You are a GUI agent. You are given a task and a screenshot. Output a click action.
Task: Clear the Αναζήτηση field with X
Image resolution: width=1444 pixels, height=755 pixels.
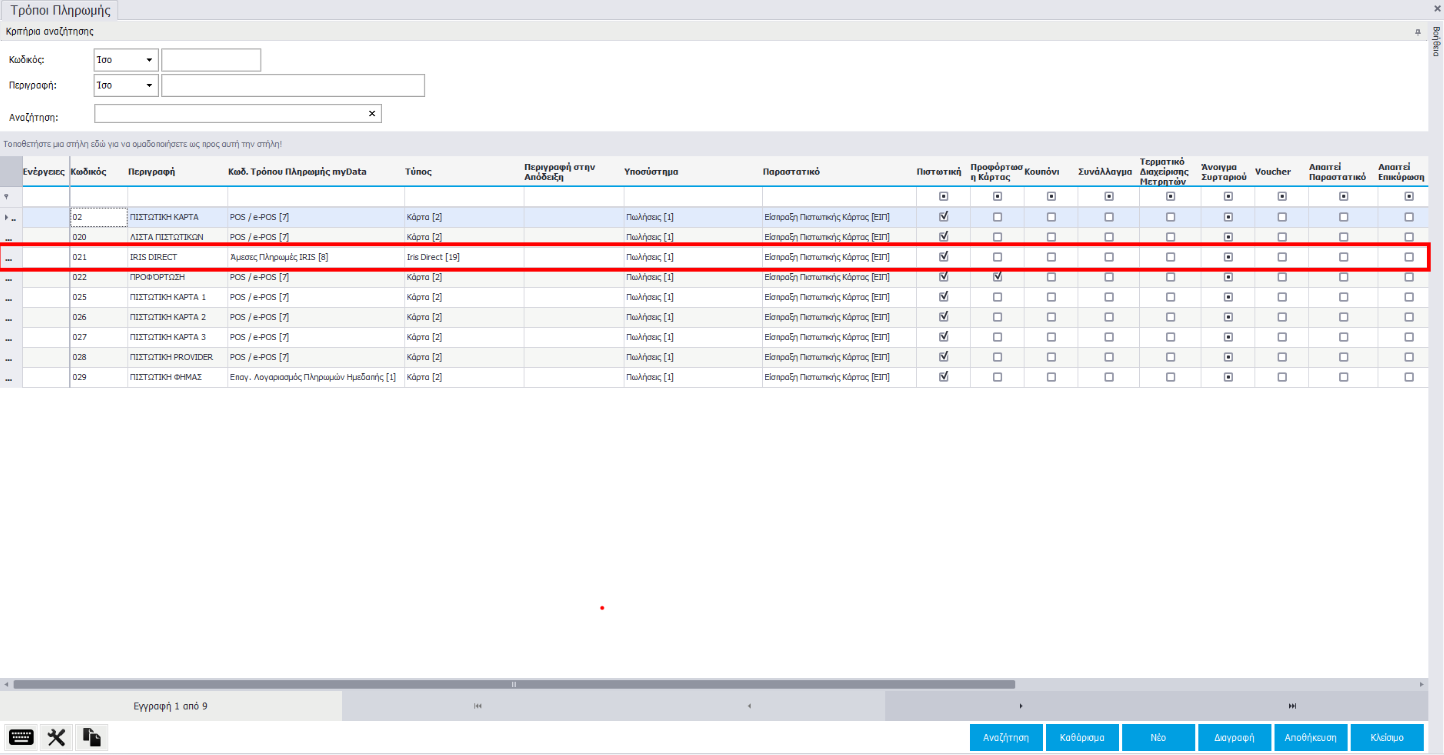click(372, 114)
